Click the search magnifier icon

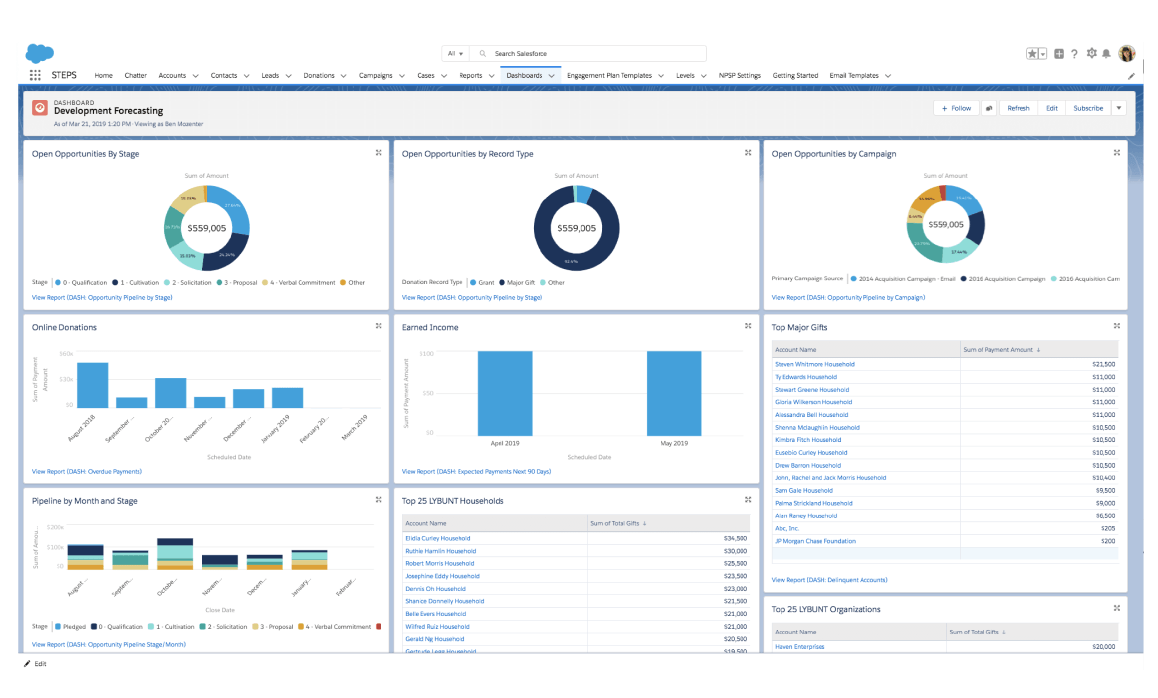click(481, 53)
